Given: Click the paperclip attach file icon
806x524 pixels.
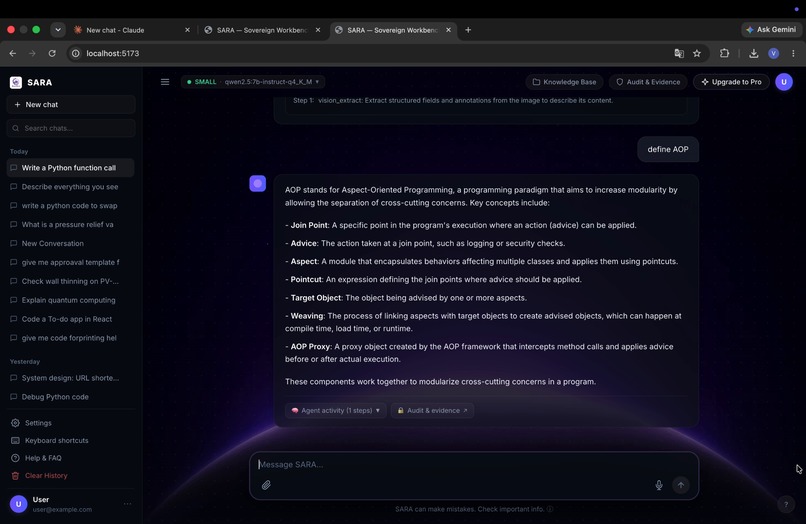Looking at the screenshot, I should tap(266, 485).
